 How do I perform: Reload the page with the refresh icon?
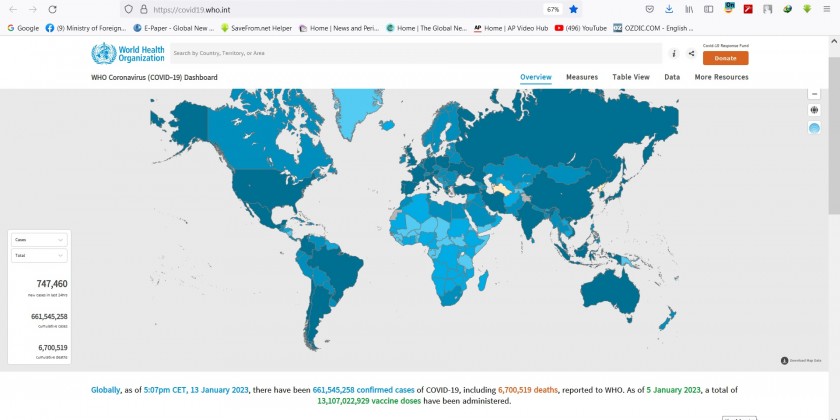click(55, 9)
